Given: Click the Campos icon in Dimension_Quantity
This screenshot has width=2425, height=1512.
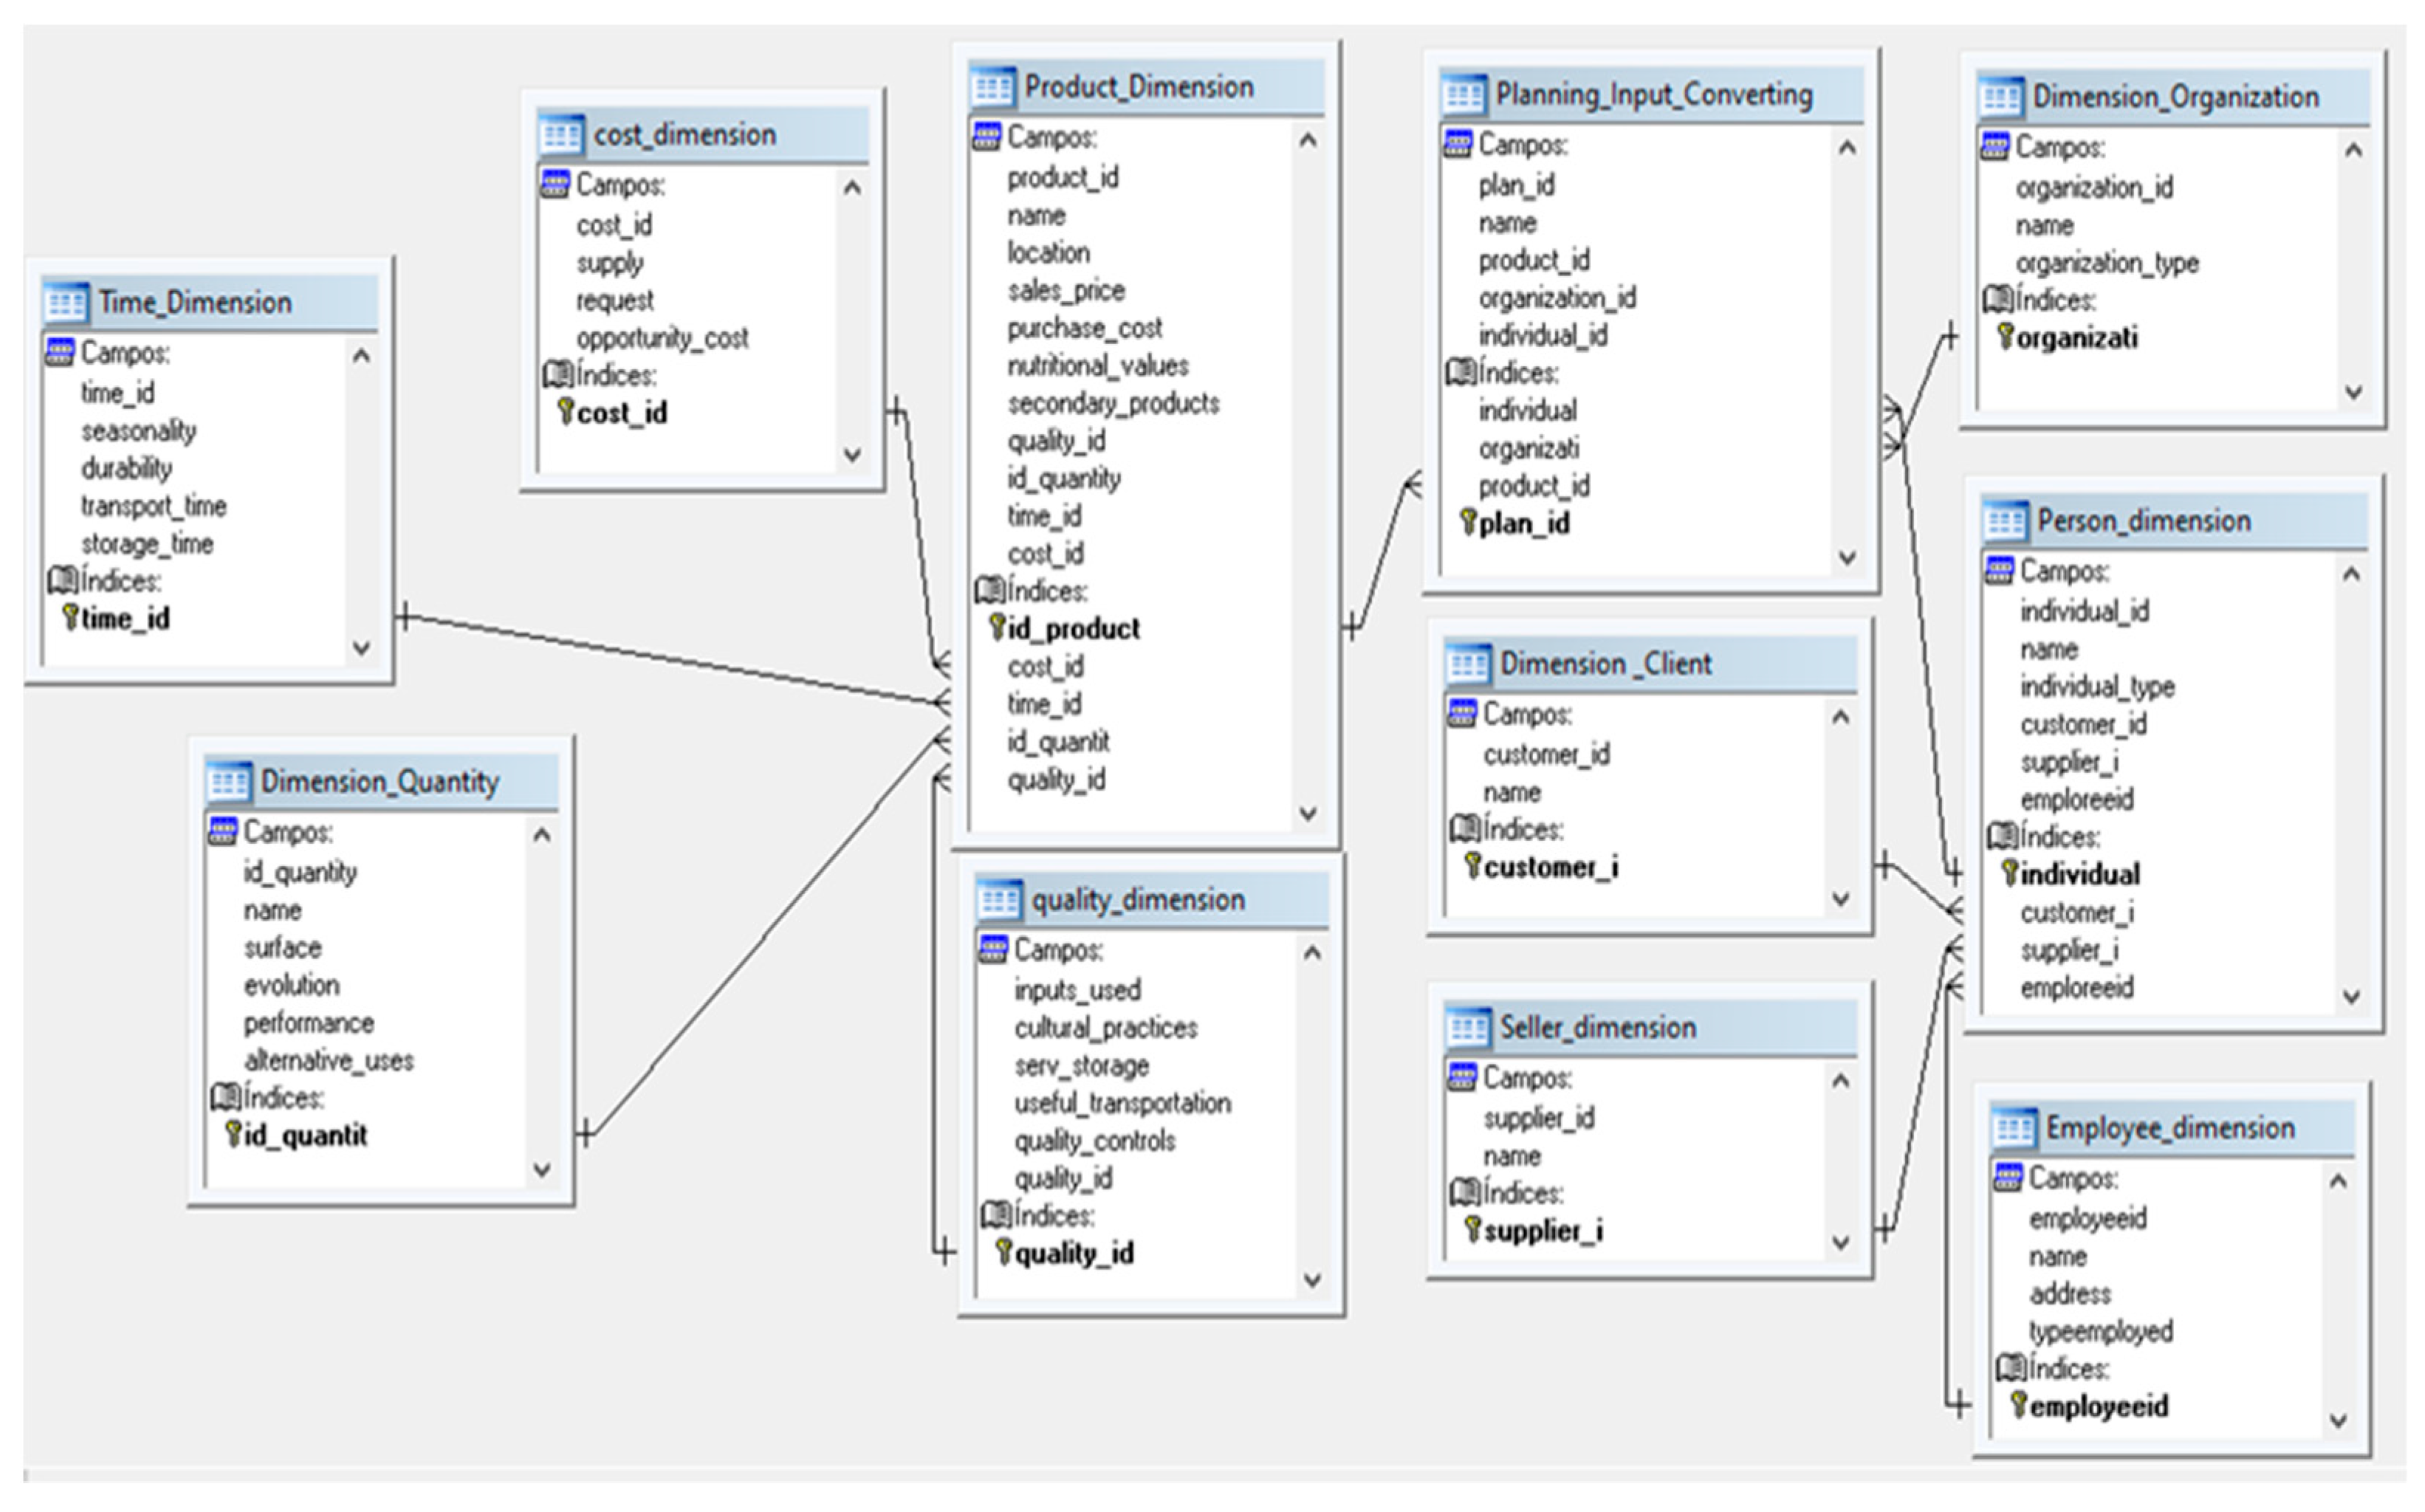Looking at the screenshot, I should [x=223, y=831].
